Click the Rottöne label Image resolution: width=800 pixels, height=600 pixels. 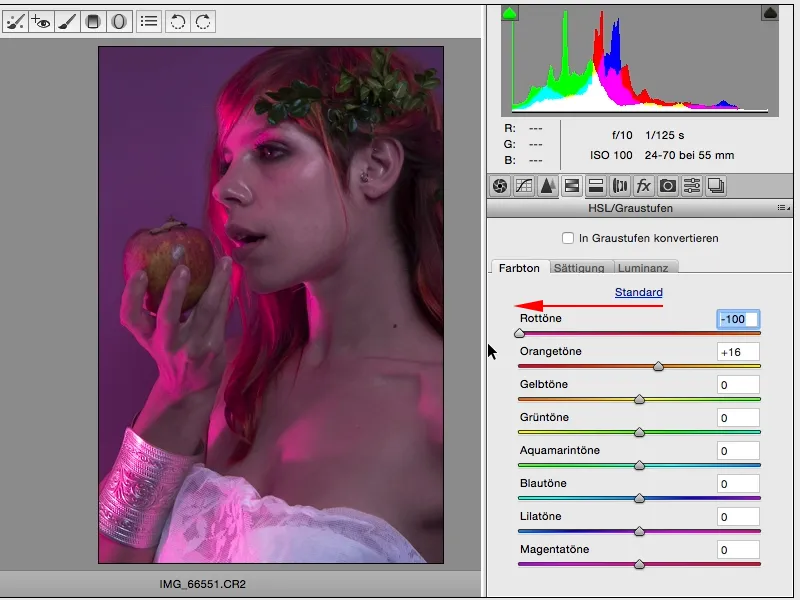540,318
